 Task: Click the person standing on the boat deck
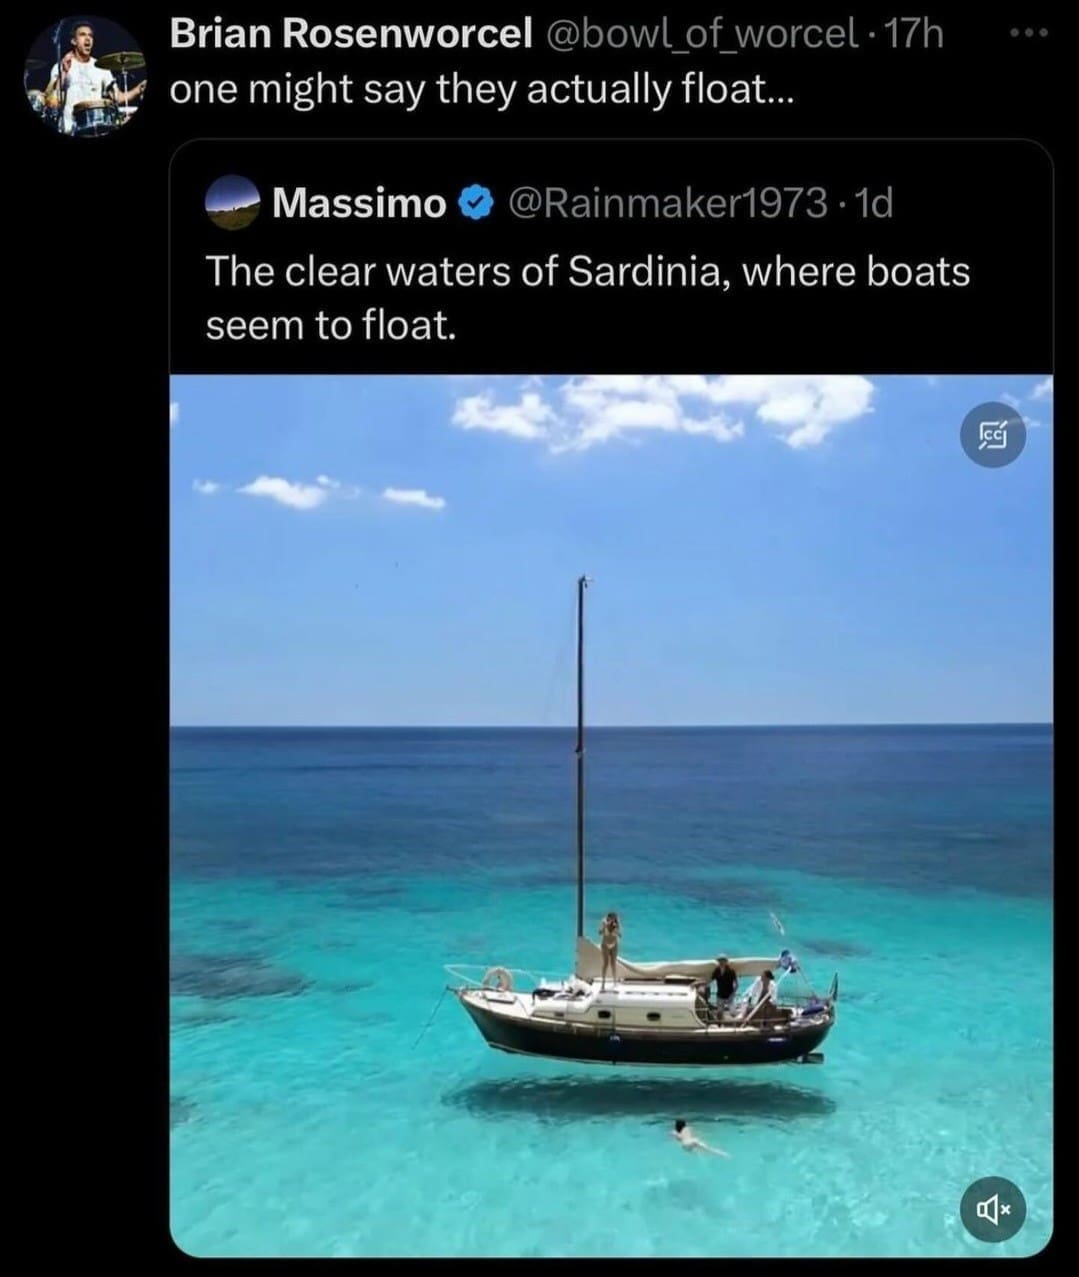click(x=609, y=945)
